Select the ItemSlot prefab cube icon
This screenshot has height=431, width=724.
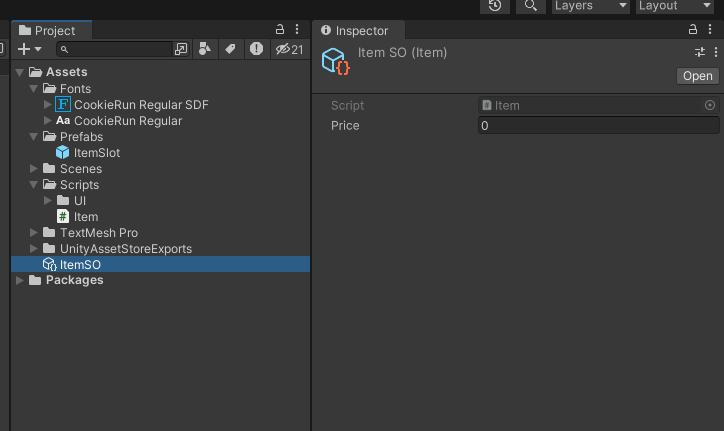(x=62, y=152)
